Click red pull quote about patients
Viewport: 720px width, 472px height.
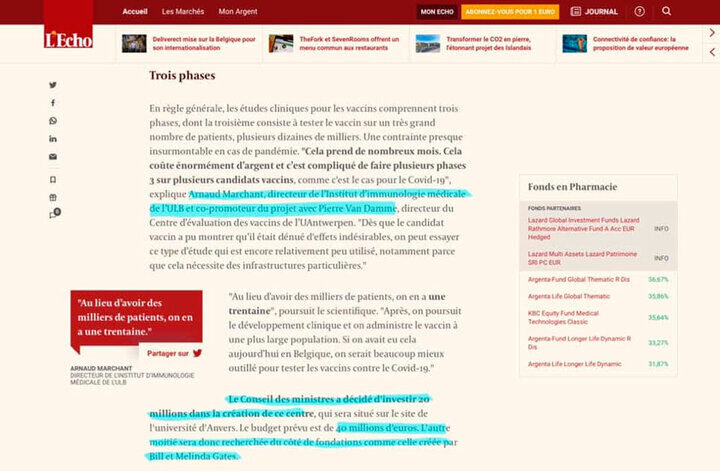[136, 318]
